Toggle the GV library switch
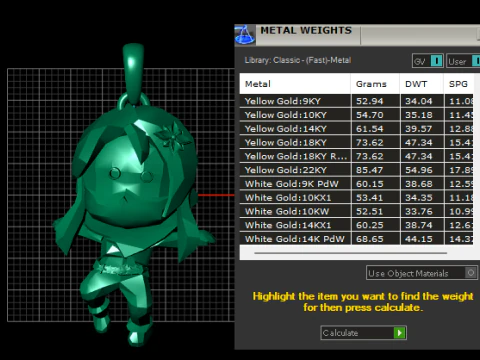The image size is (480, 360). (436, 61)
